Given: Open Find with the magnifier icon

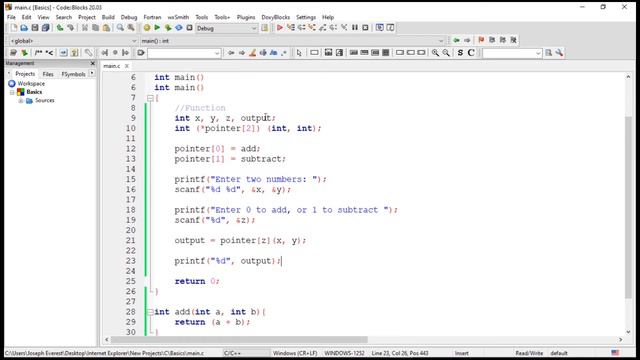Looking at the screenshot, I should click(x=120, y=28).
